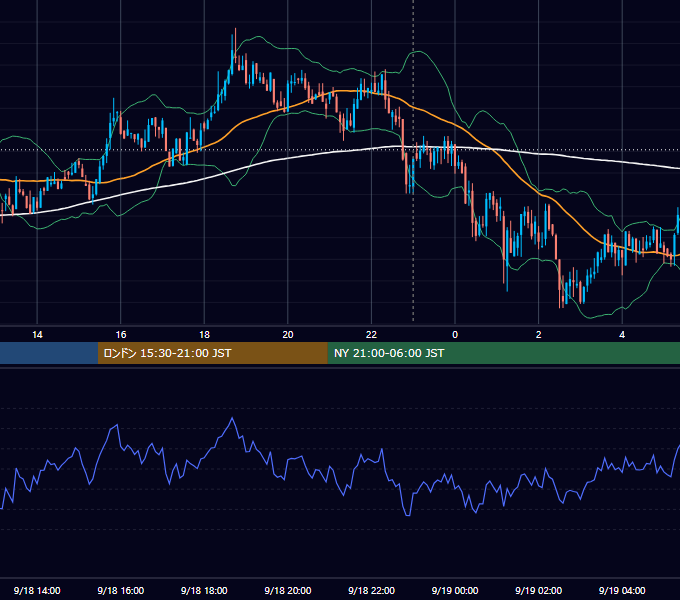Click the 4 hour axis label

point(622,335)
